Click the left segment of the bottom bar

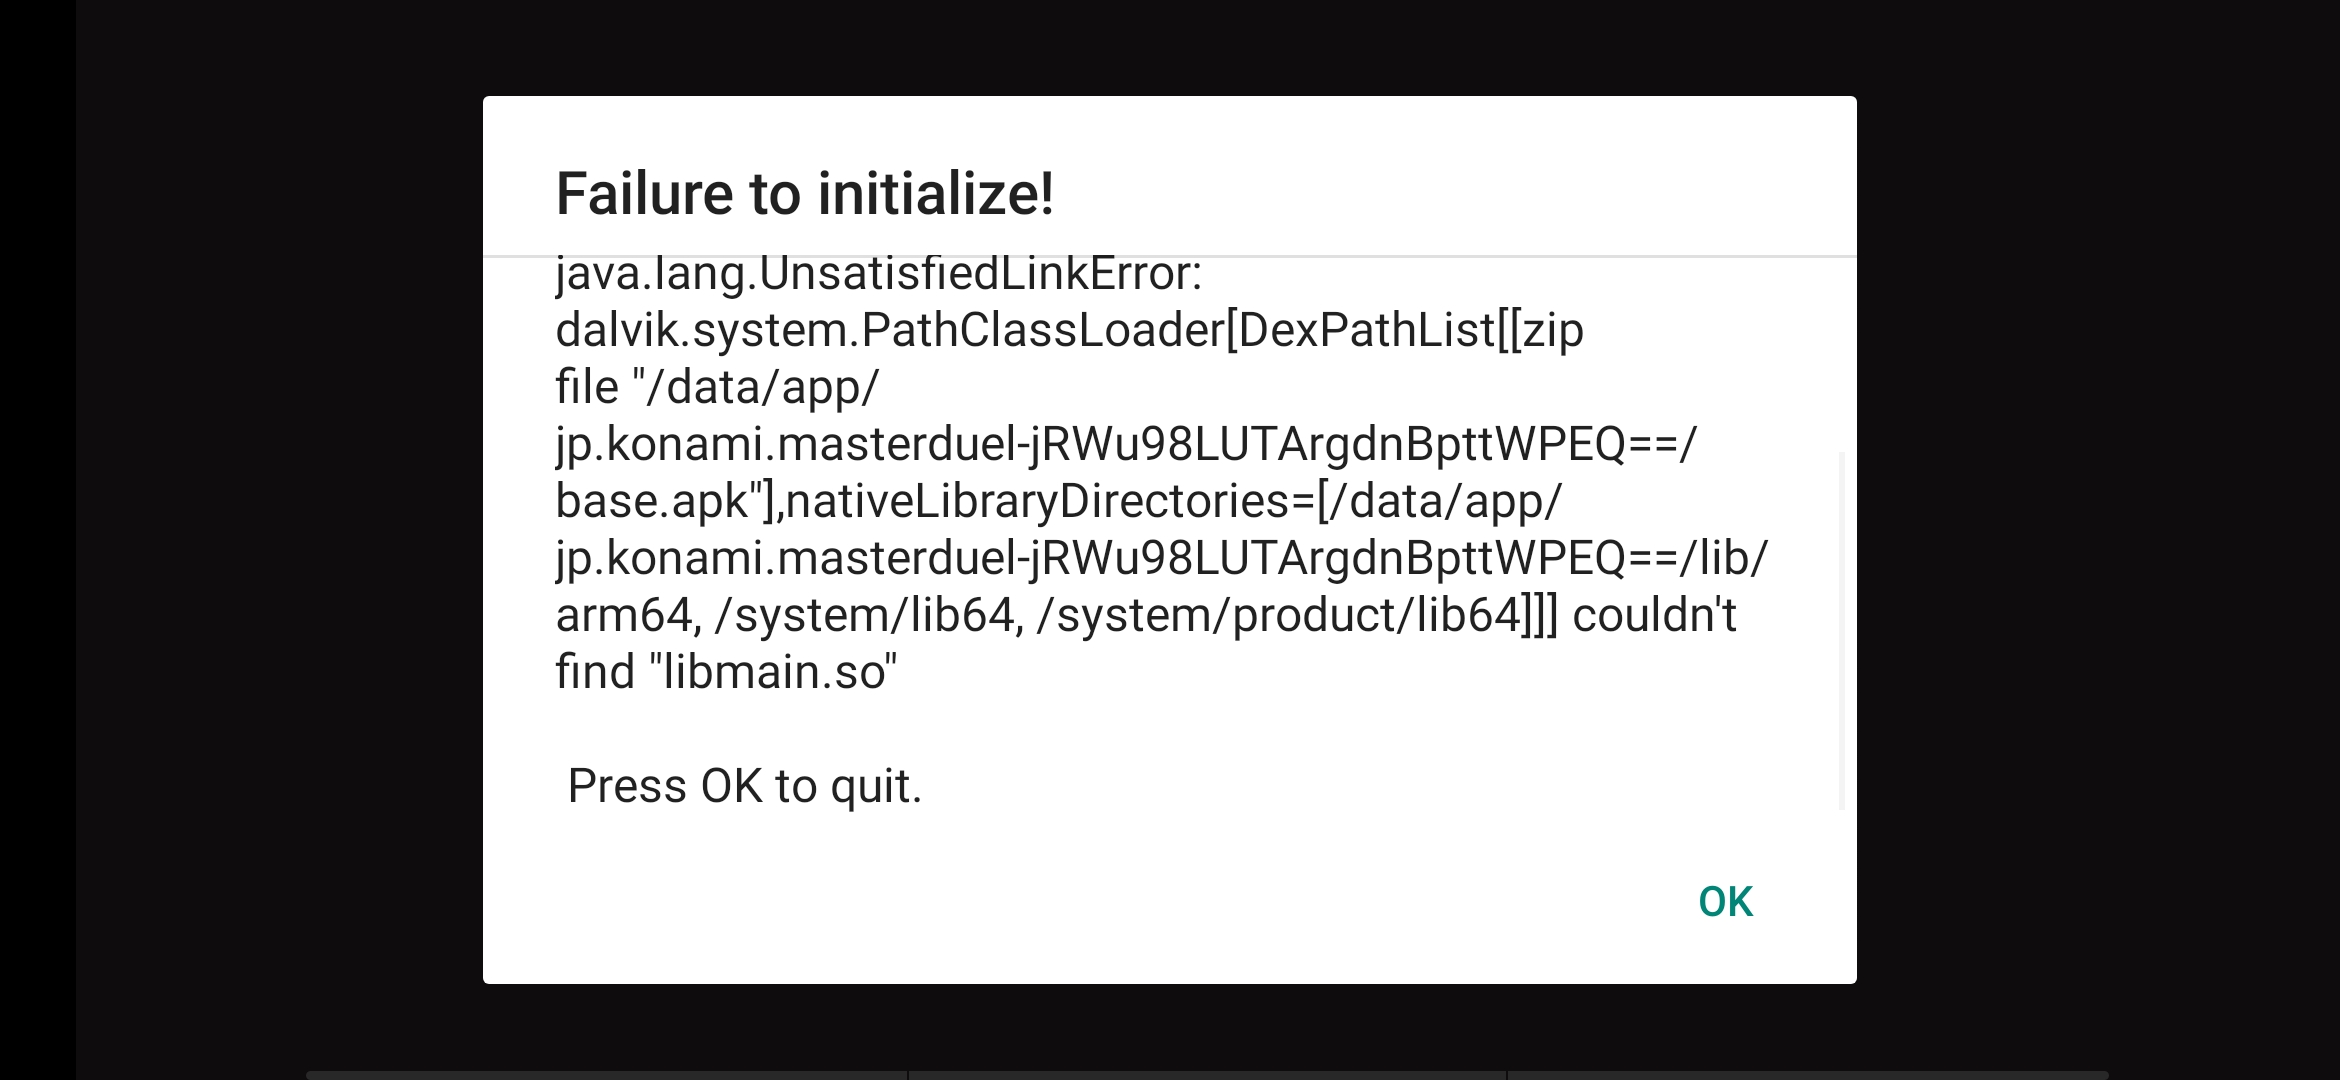[606, 1075]
